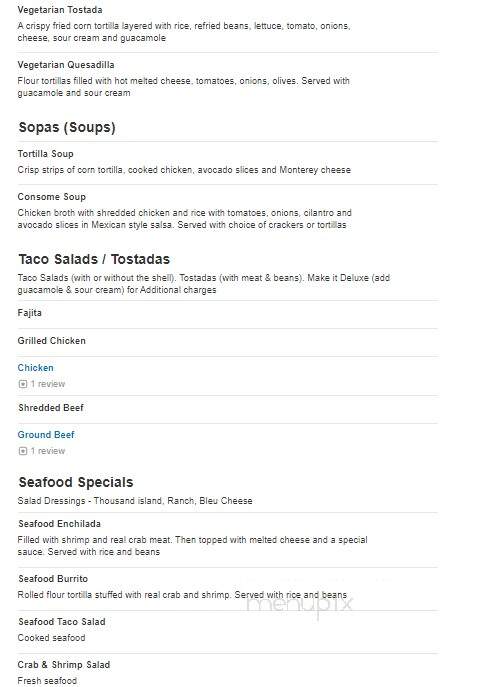This screenshot has width=479, height=687.
Task: Select the Crab & Shrimp Salad item
Action: point(64,665)
